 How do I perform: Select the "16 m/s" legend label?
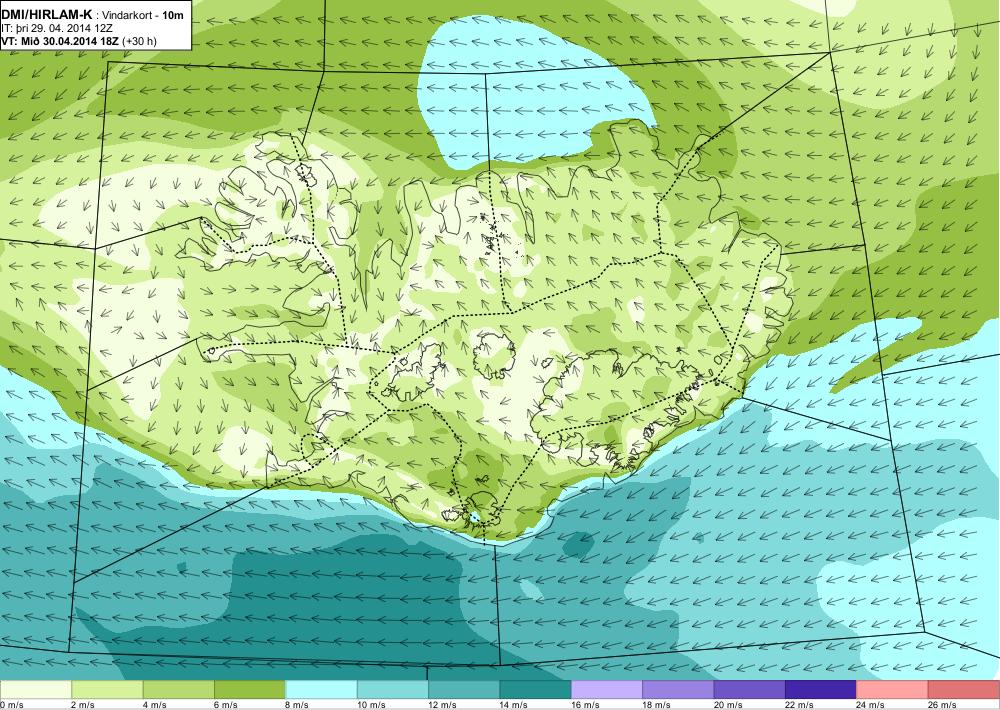[x=586, y=705]
